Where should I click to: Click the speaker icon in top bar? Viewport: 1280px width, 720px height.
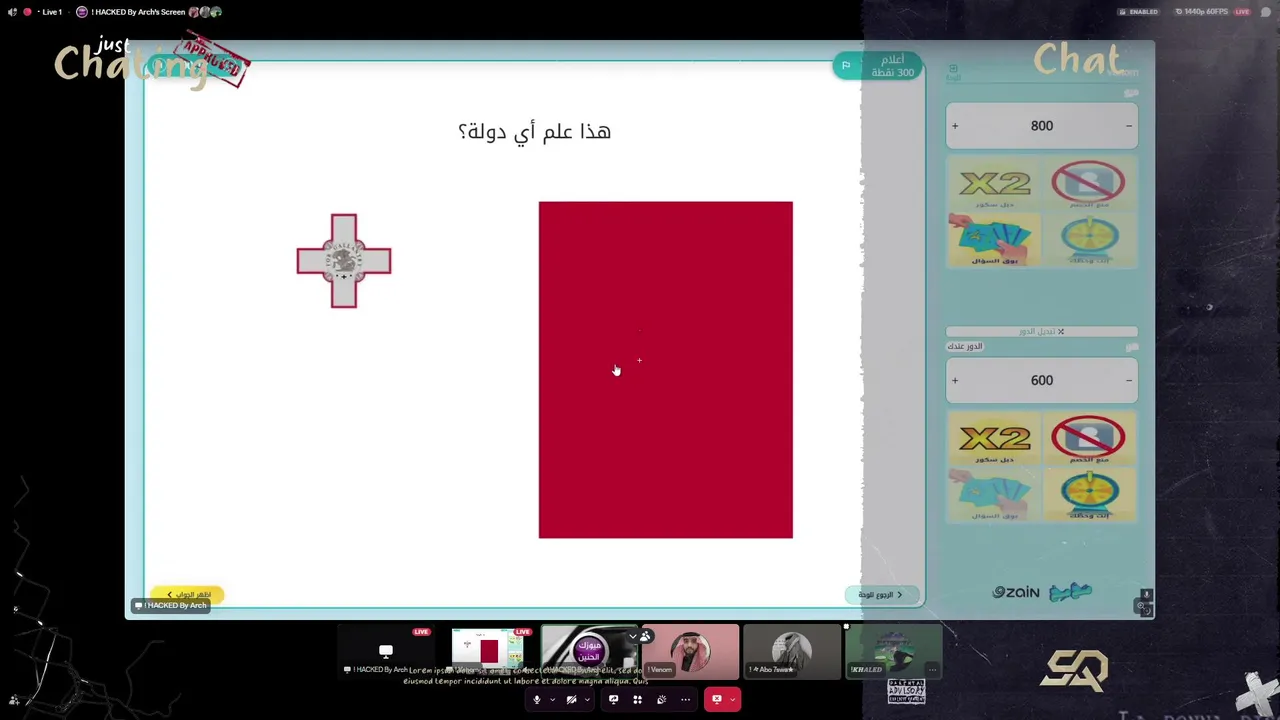[x=12, y=12]
